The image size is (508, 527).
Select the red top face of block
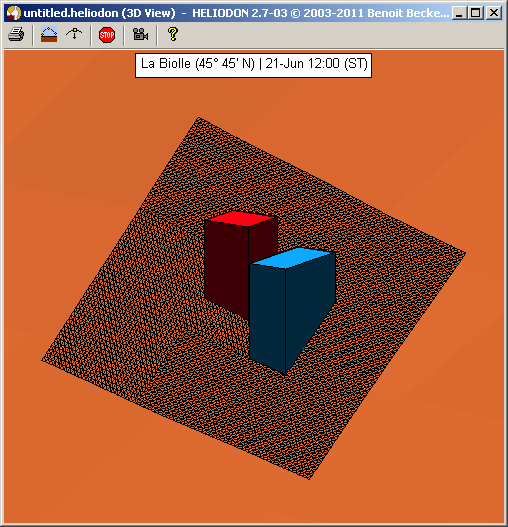coord(241,218)
